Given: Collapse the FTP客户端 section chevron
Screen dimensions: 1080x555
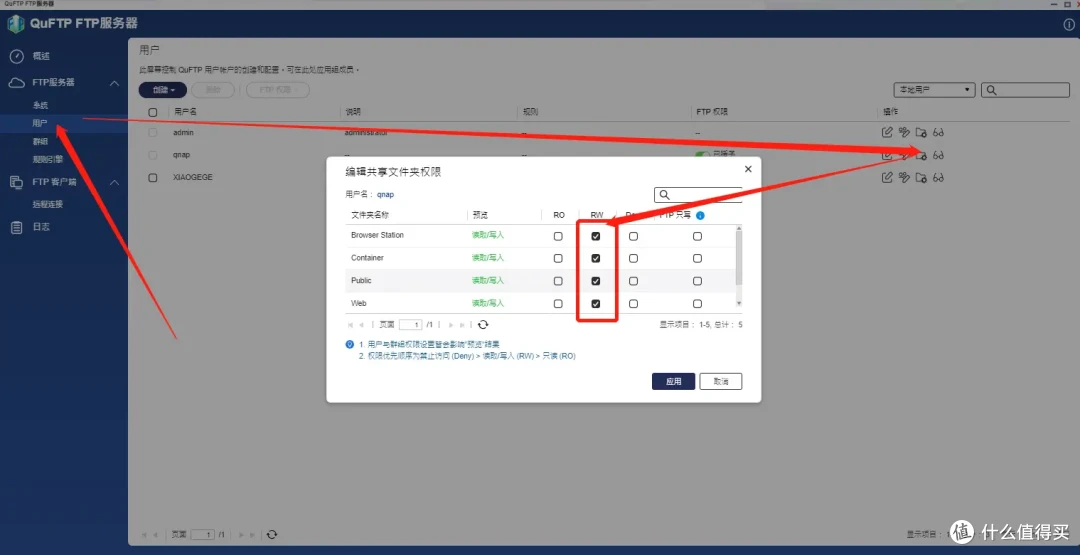Looking at the screenshot, I should click(114, 182).
